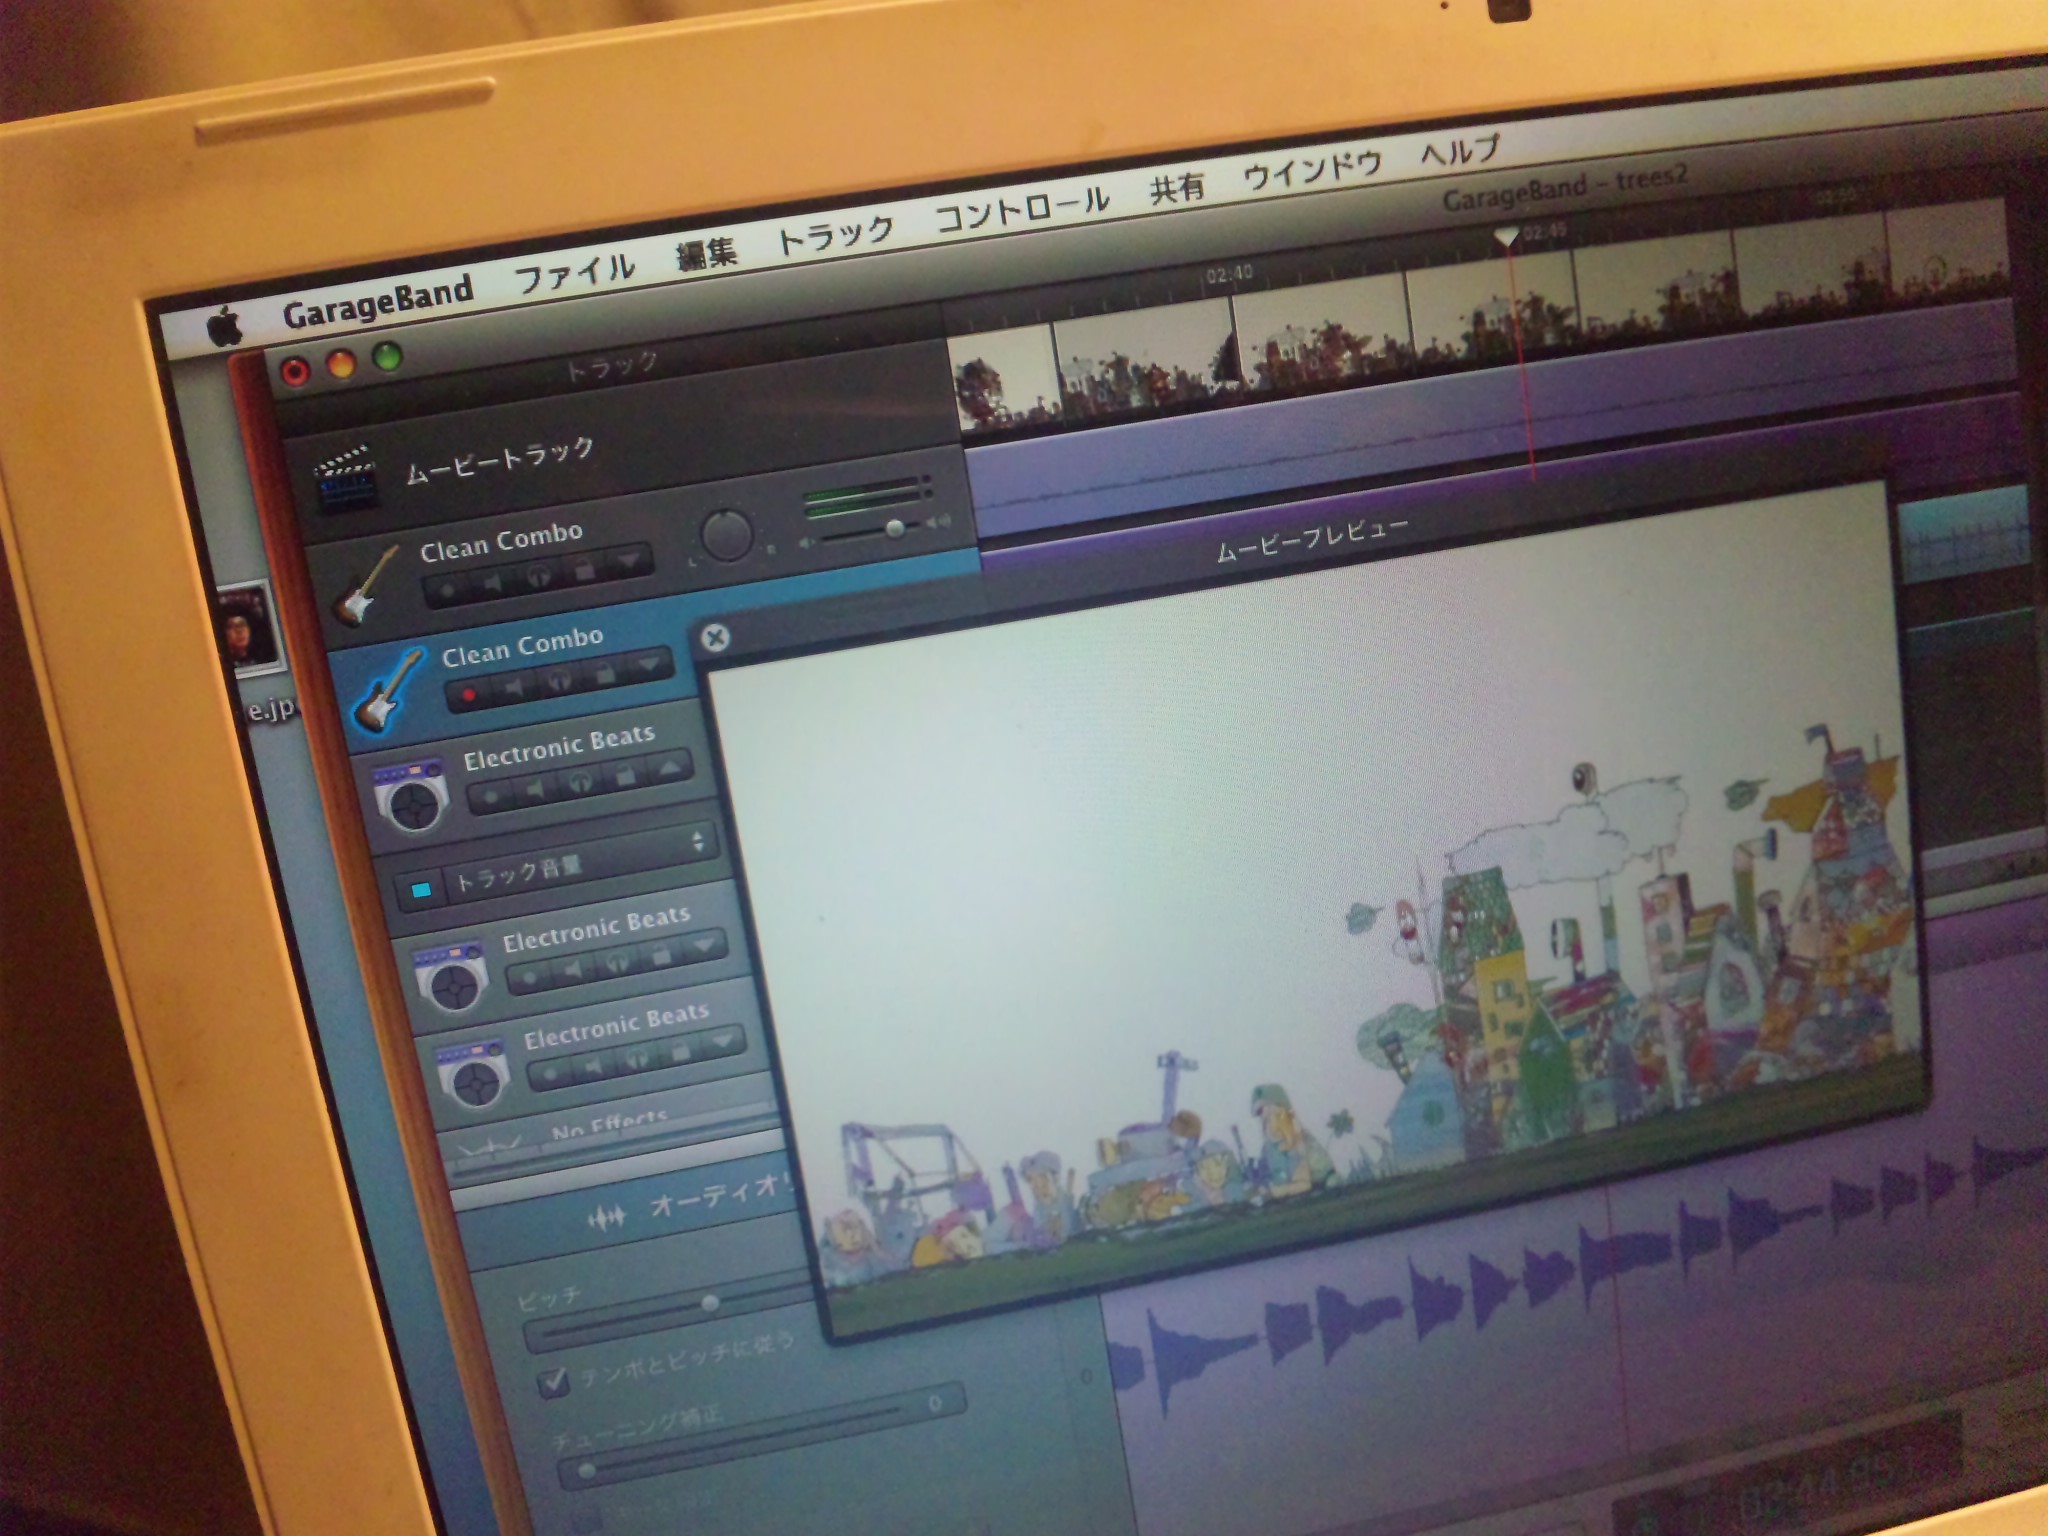Show automation for the highlighted Clean Combo track
This screenshot has width=2048, height=1536.
point(650,663)
